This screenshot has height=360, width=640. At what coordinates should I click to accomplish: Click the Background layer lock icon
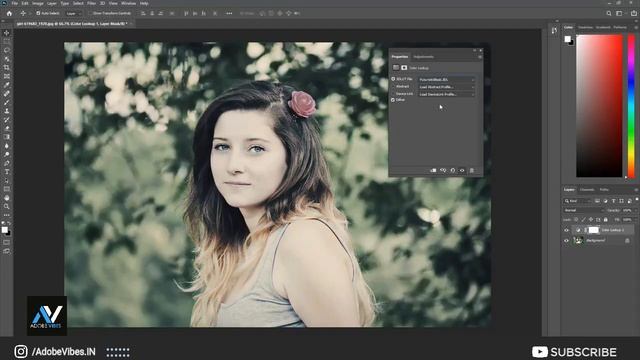627,241
